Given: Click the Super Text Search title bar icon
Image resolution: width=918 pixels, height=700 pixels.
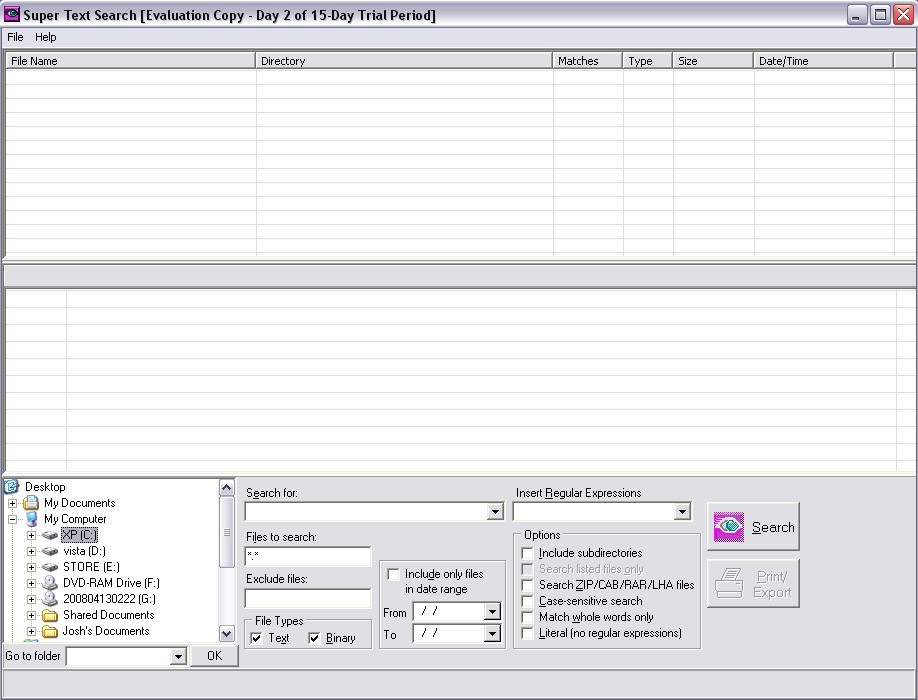Looking at the screenshot, I should (x=12, y=14).
